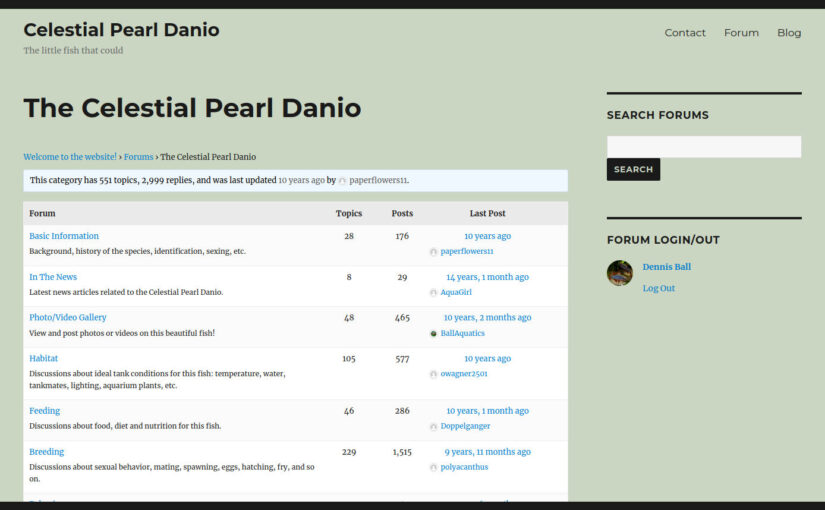This screenshot has height=510, width=825.
Task: Open paperflowers11 profile in info banner
Action: click(378, 180)
